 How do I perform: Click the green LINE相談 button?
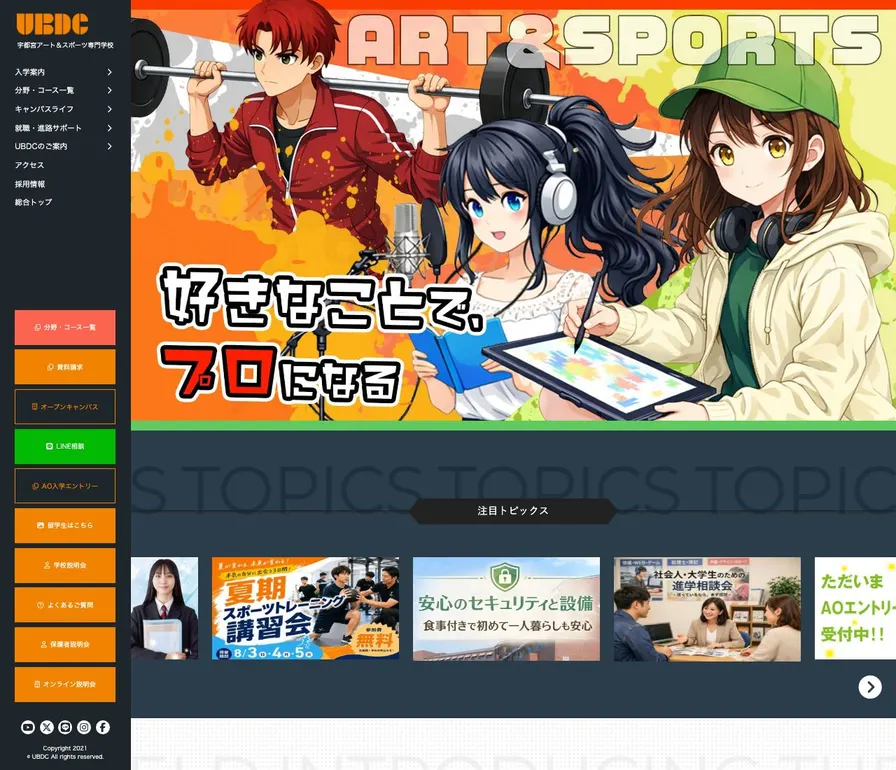65,446
